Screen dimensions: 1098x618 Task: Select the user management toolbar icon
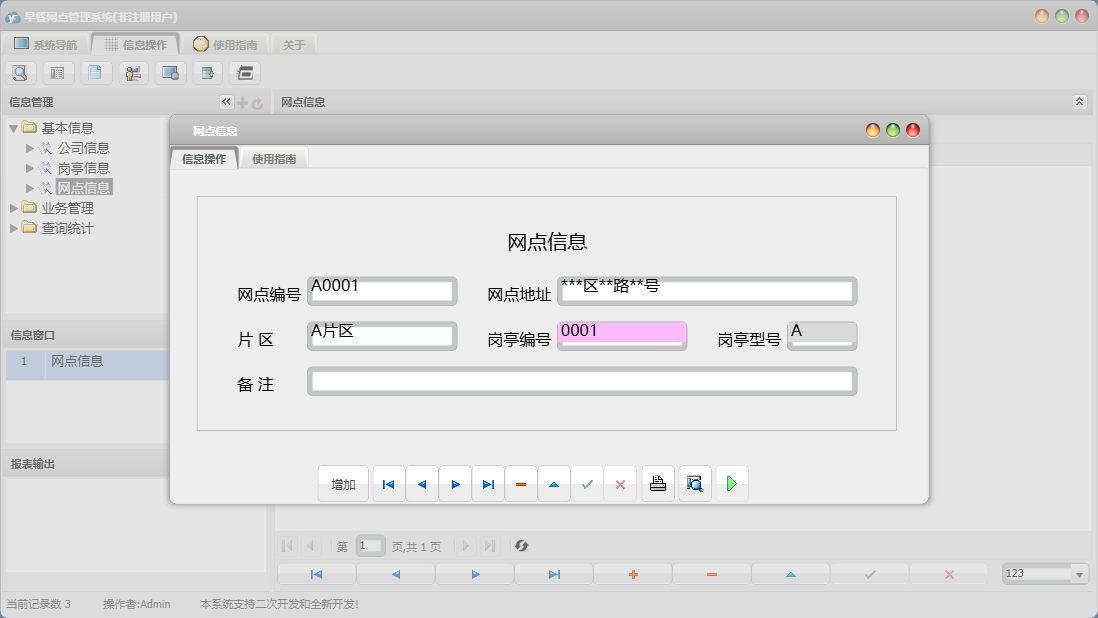tap(133, 72)
